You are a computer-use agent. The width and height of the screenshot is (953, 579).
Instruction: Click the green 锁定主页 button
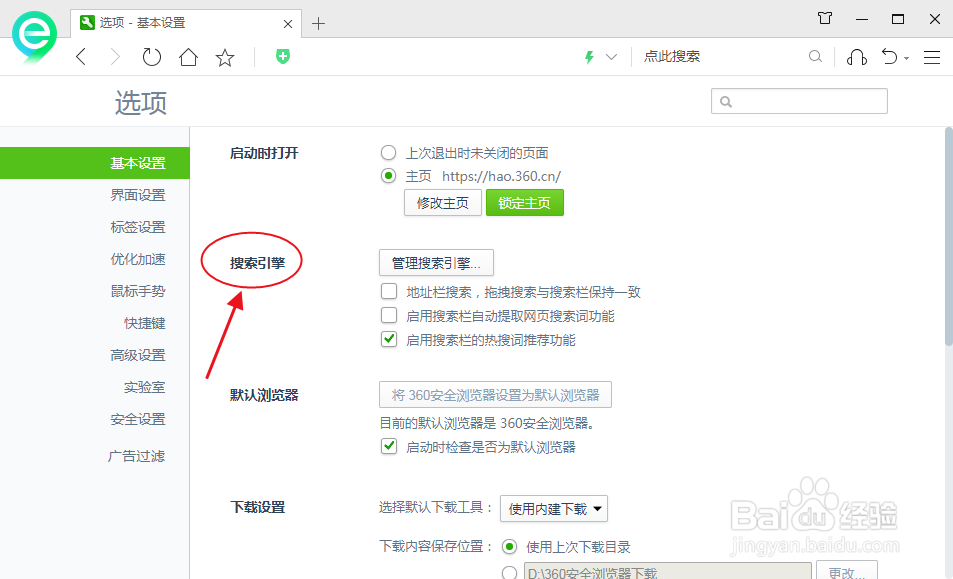pyautogui.click(x=525, y=203)
